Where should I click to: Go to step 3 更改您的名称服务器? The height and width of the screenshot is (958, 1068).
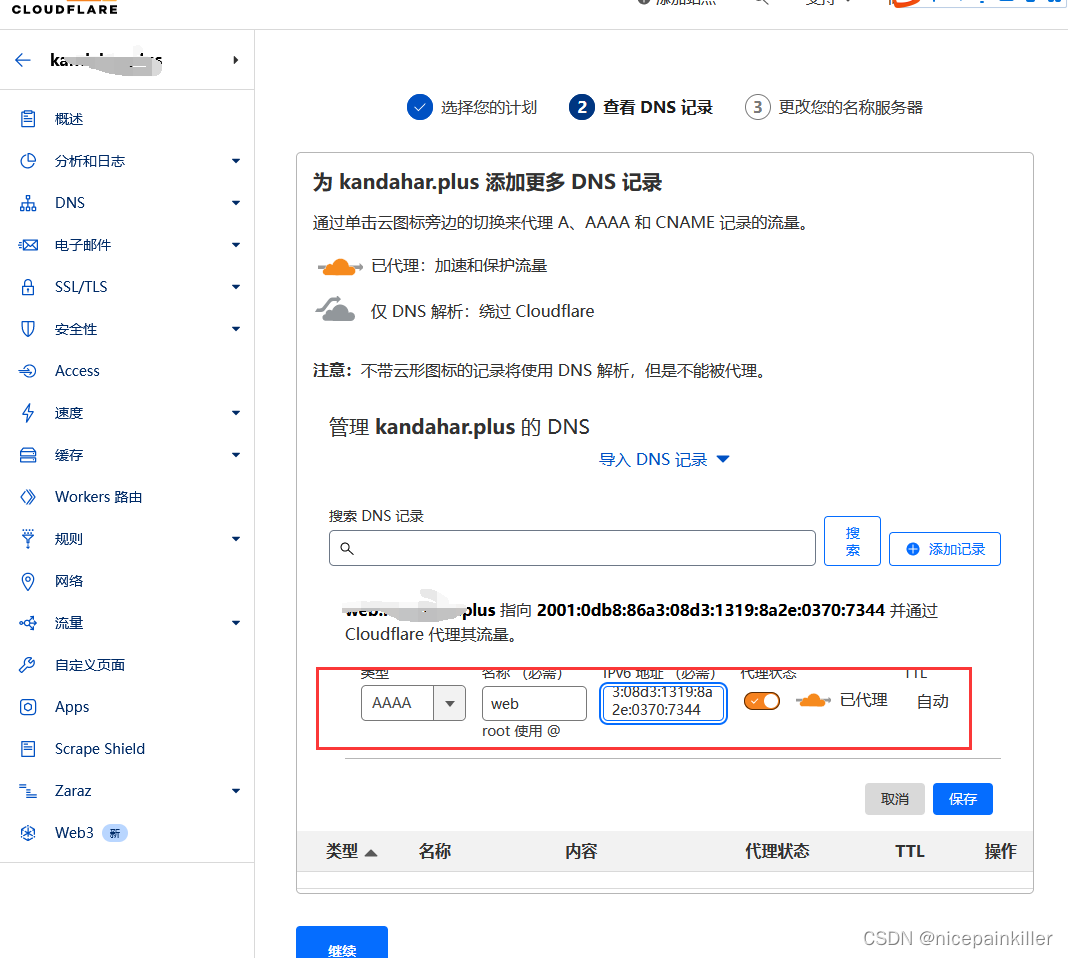click(833, 107)
